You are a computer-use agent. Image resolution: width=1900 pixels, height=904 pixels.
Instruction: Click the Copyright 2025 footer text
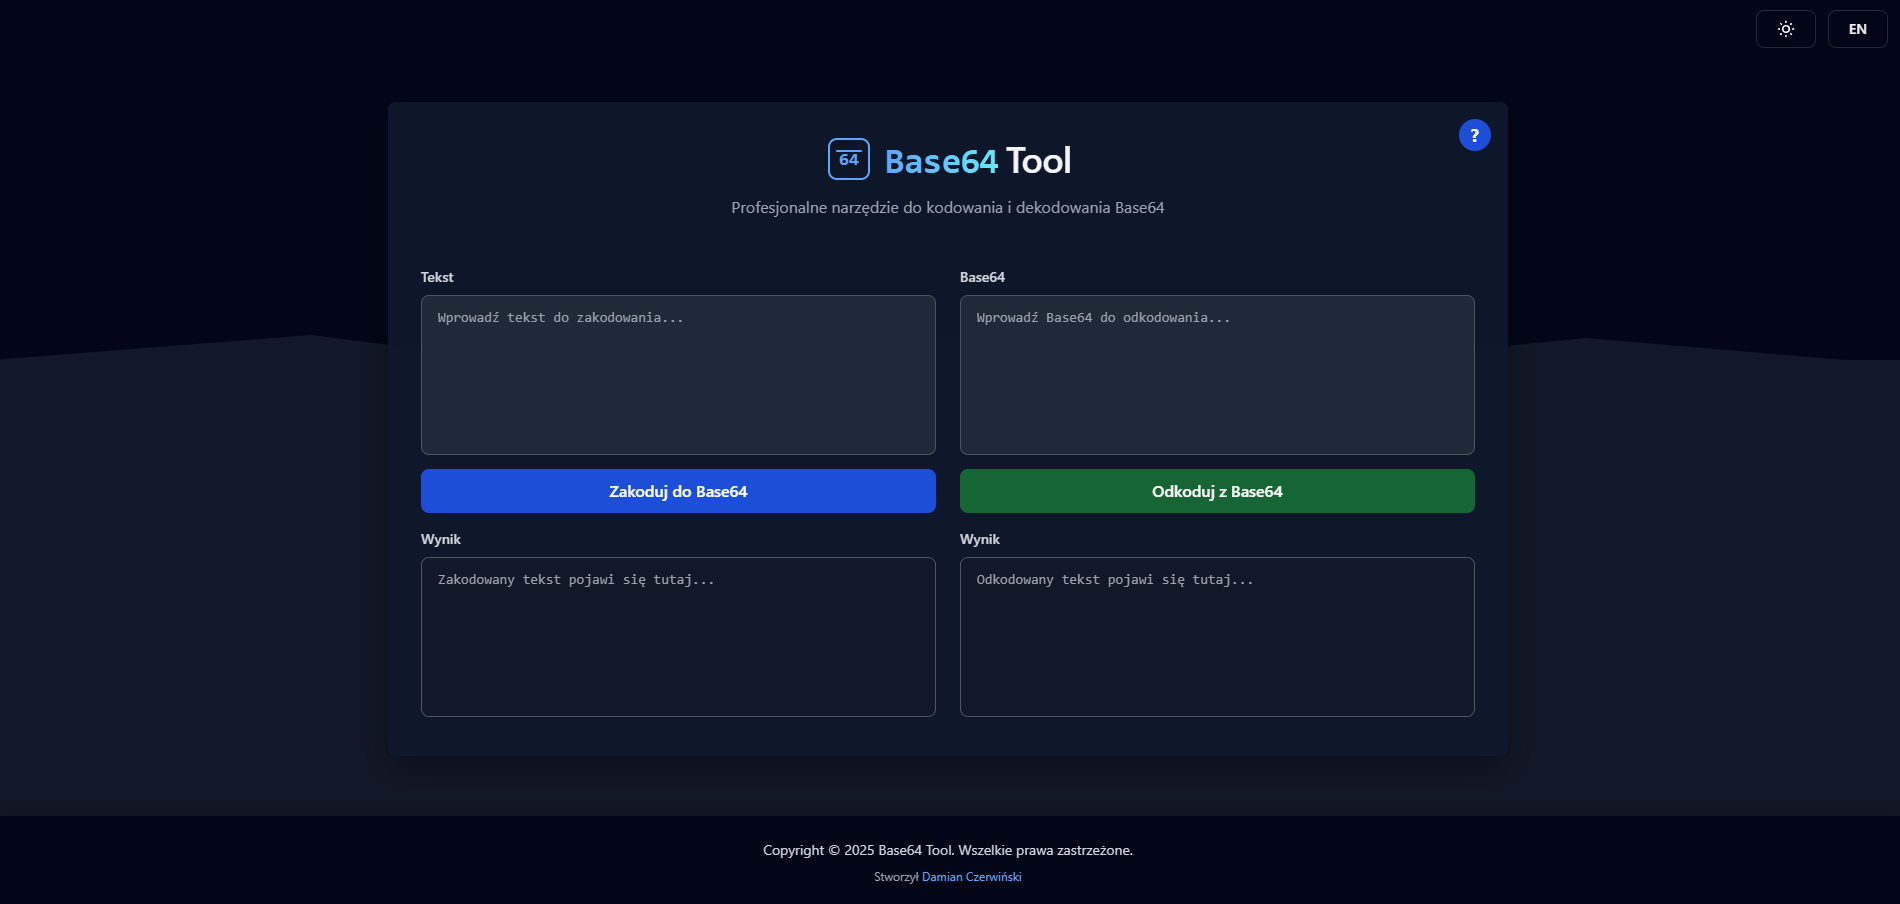pyautogui.click(x=947, y=850)
